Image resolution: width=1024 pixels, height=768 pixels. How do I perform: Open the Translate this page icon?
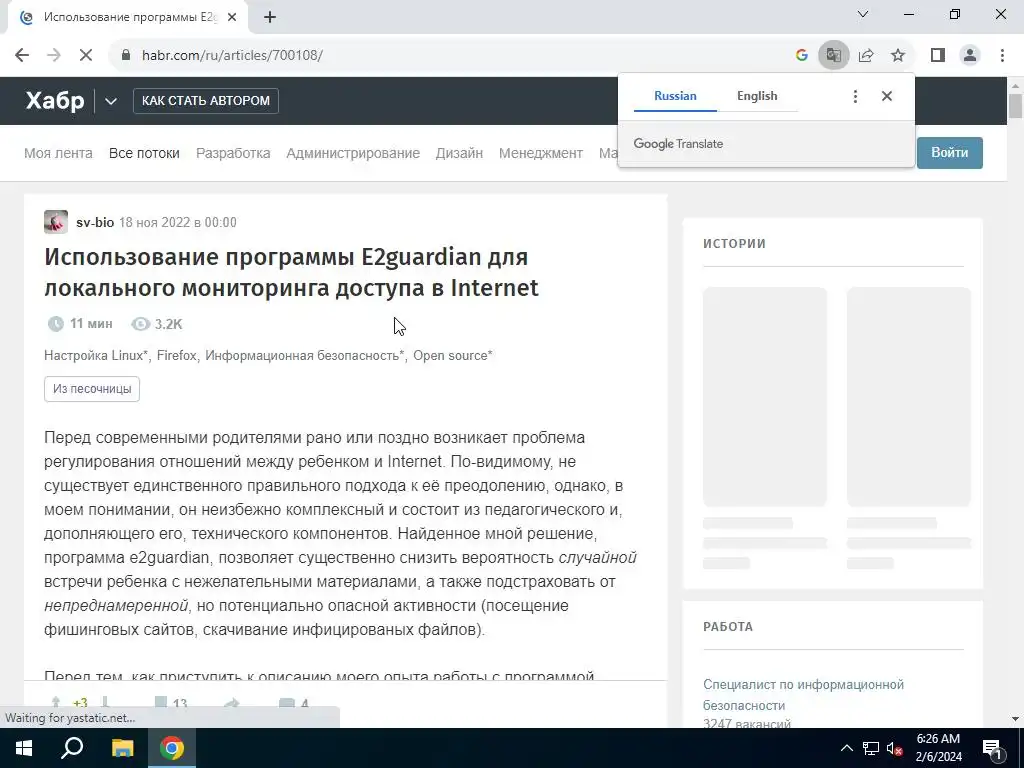833,56
